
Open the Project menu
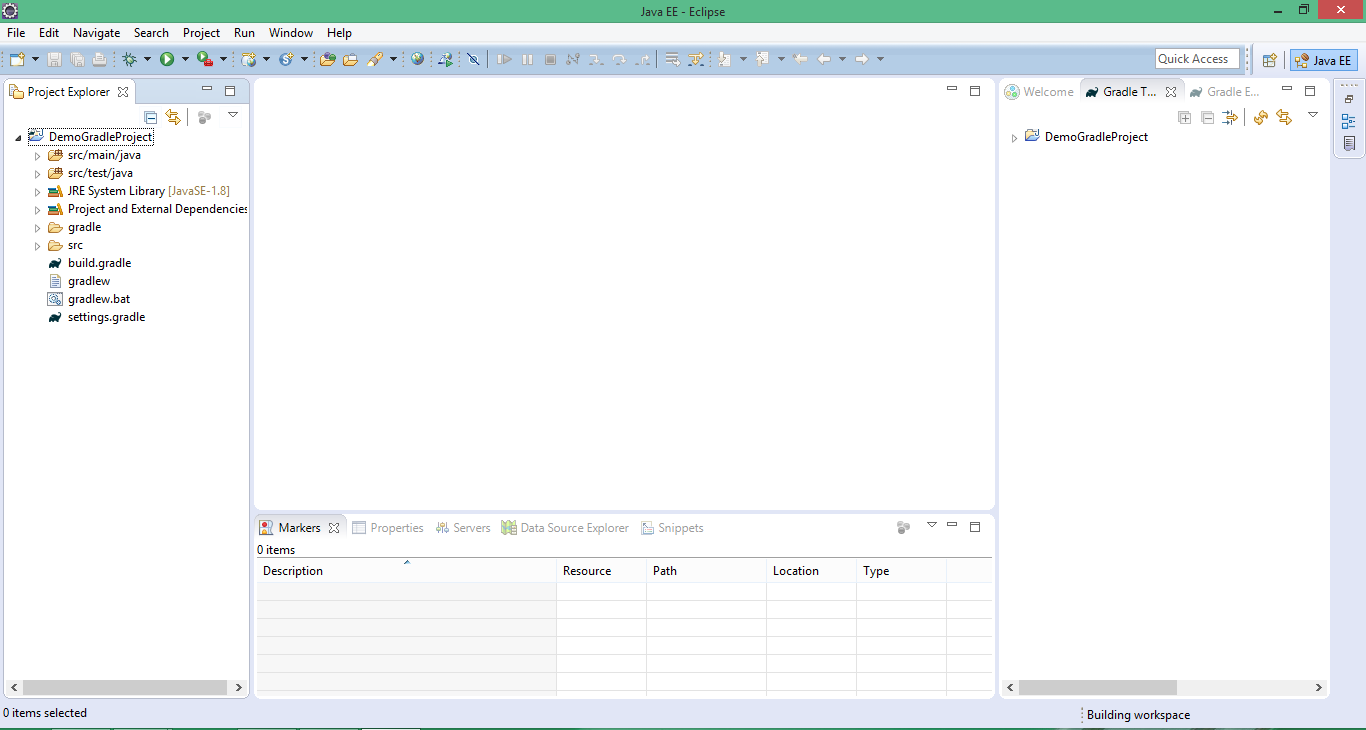click(x=201, y=33)
